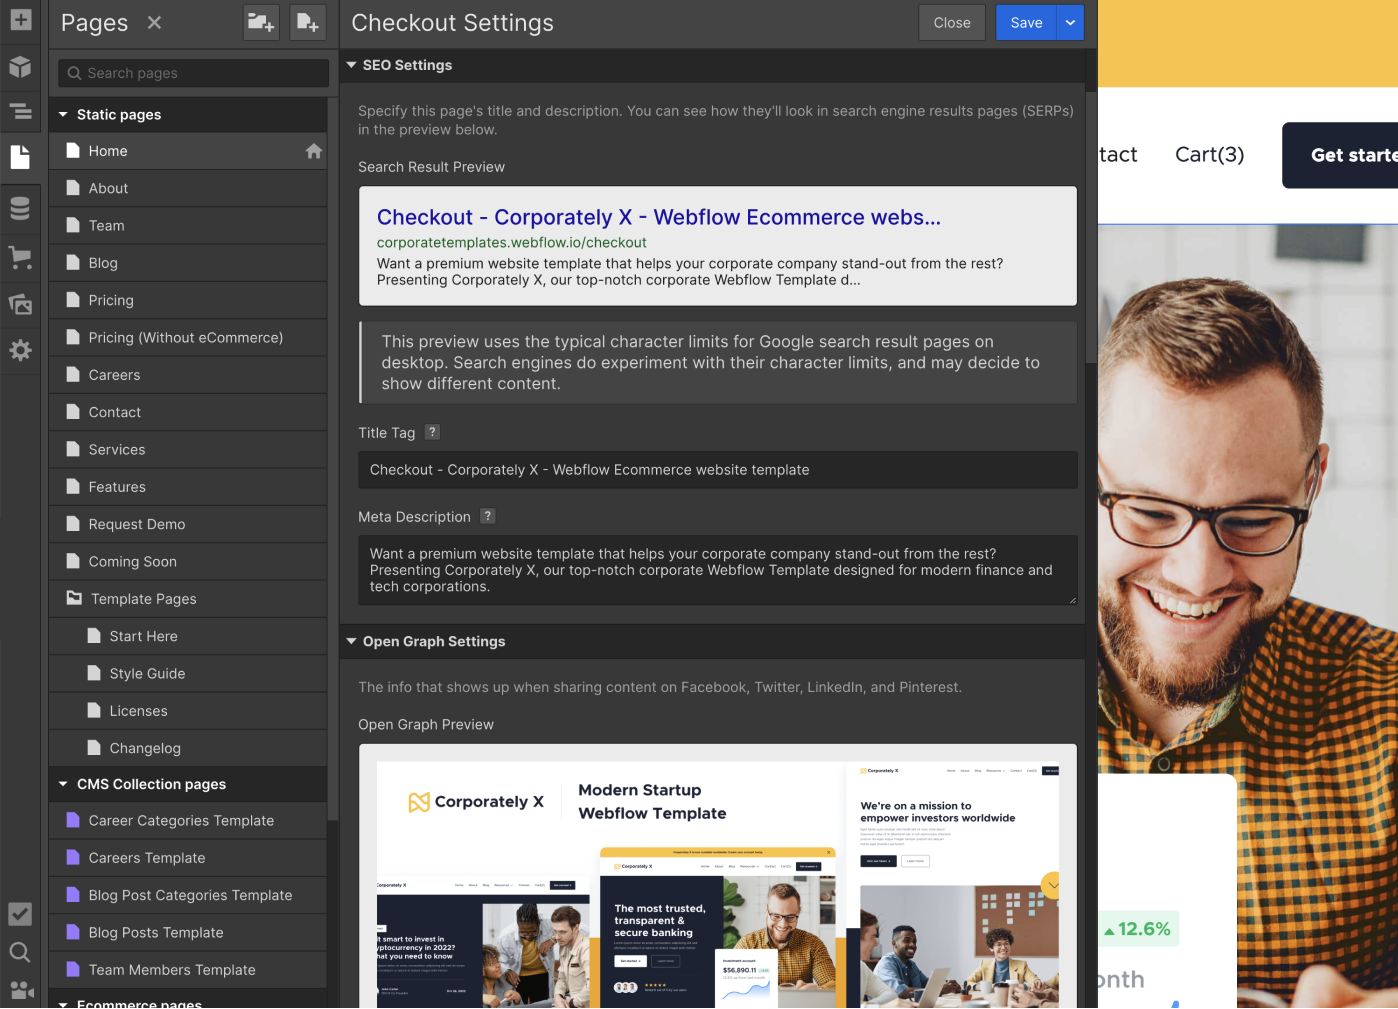Viewport: 1398px width, 1009px height.
Task: Open the sidebar Search magnifier icon
Action: pos(20,952)
